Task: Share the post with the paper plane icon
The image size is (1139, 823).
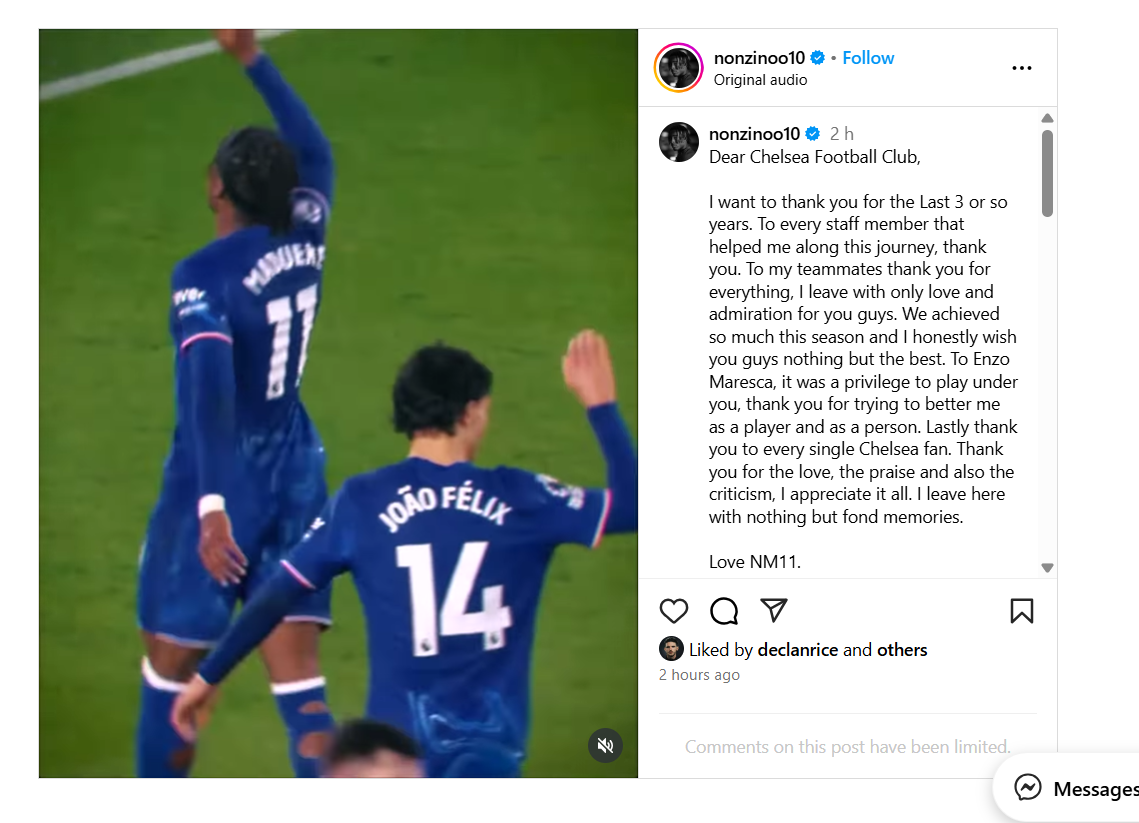Action: [x=774, y=610]
